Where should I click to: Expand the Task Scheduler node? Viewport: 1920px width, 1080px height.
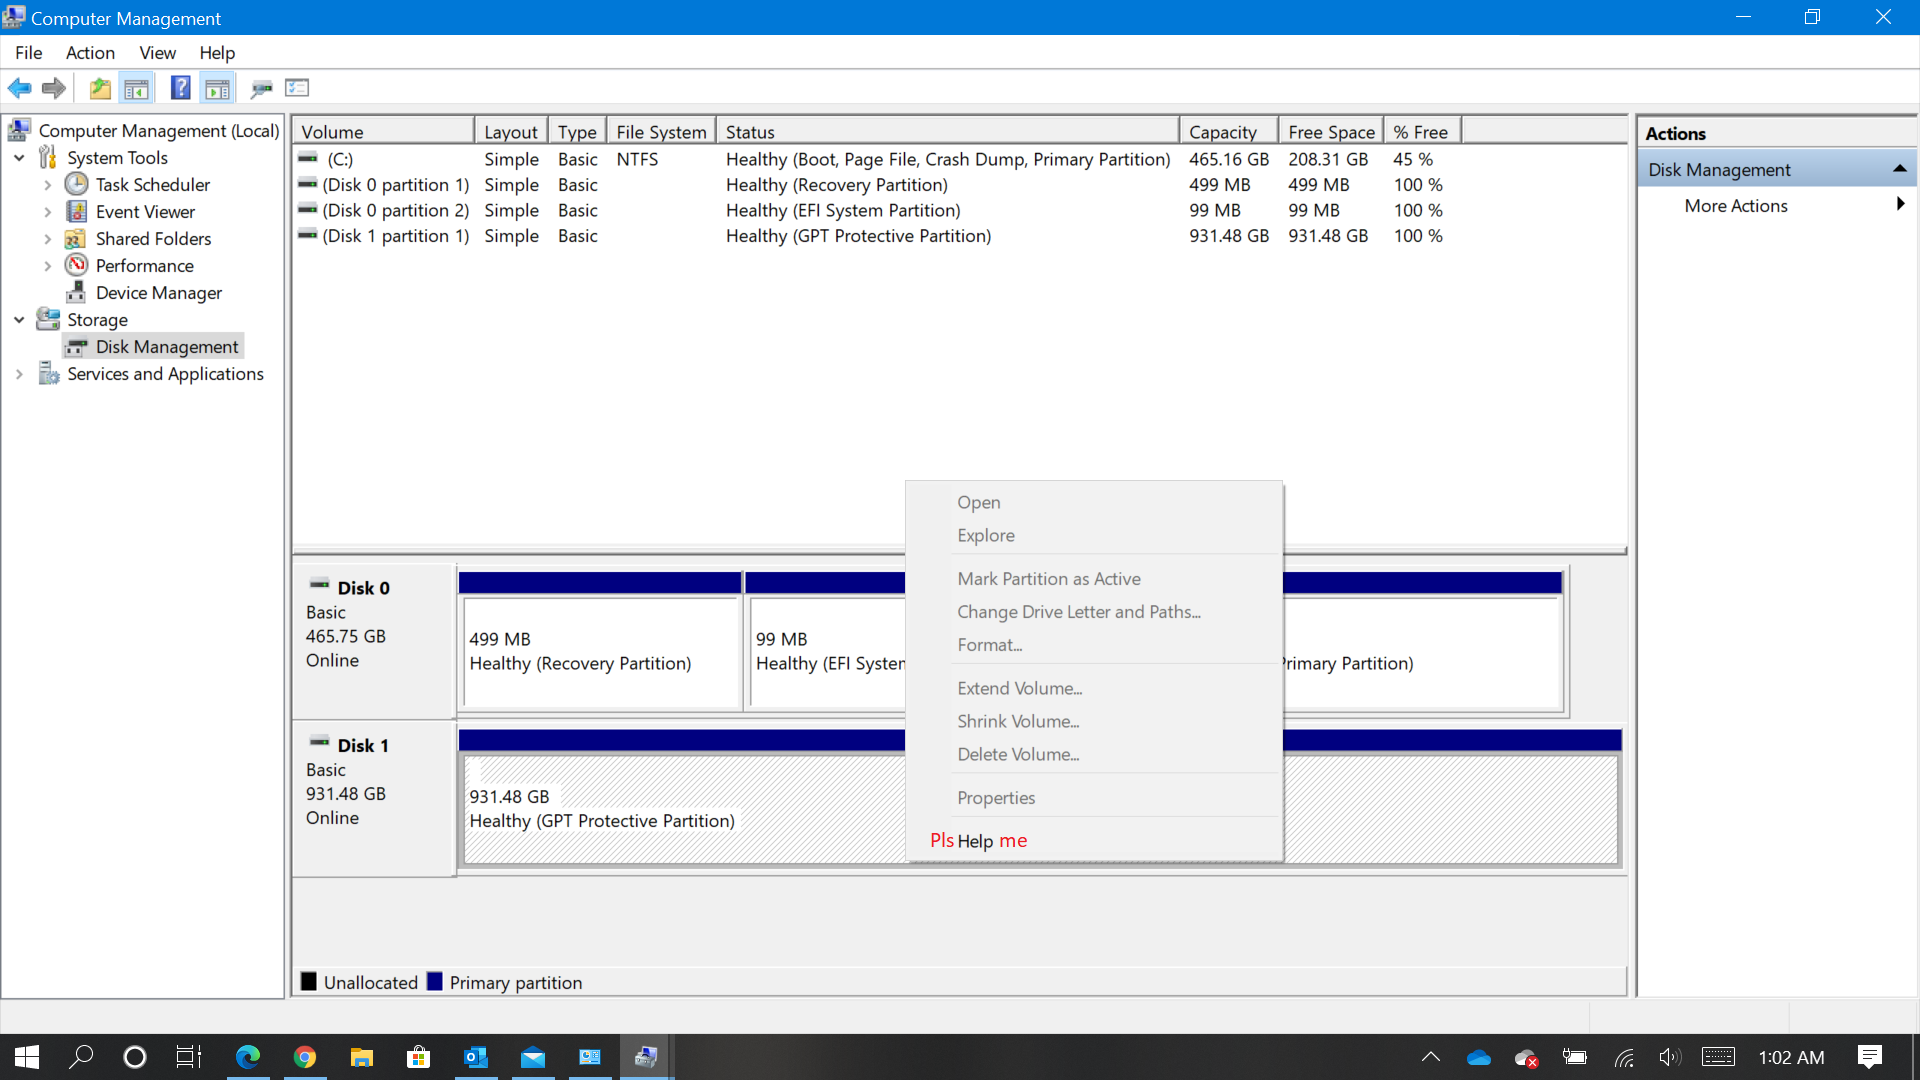[x=47, y=184]
